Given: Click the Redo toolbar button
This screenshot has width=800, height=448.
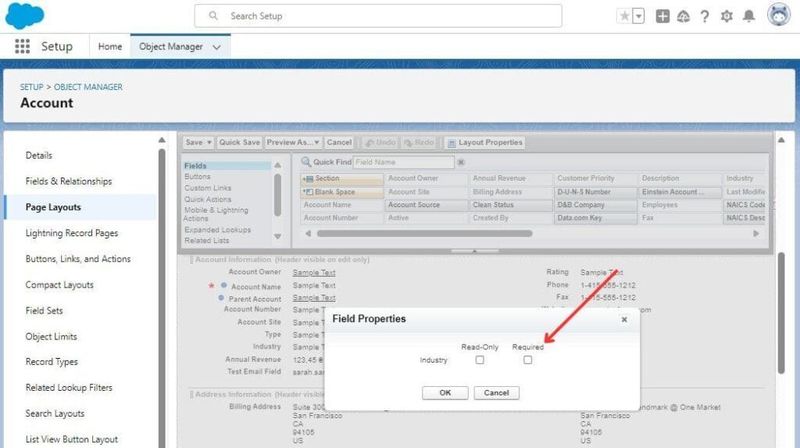Looking at the screenshot, I should coord(419,142).
